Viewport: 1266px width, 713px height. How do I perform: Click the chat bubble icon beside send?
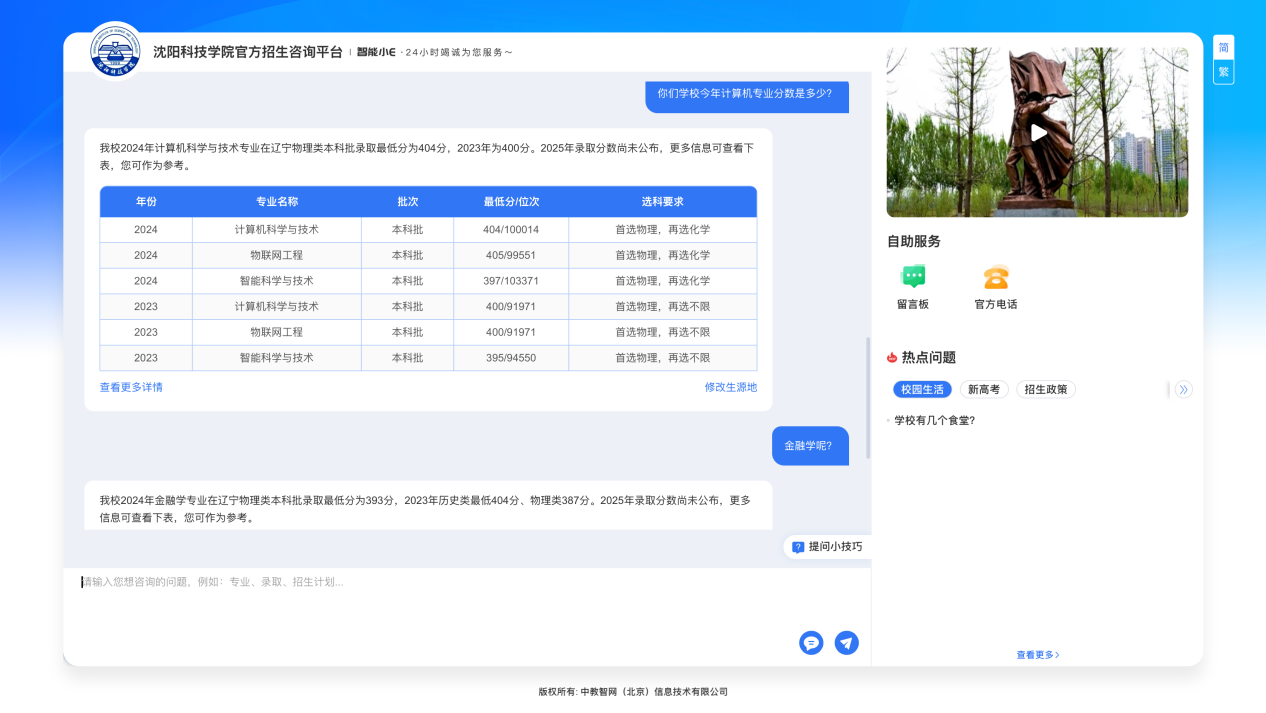pos(811,643)
